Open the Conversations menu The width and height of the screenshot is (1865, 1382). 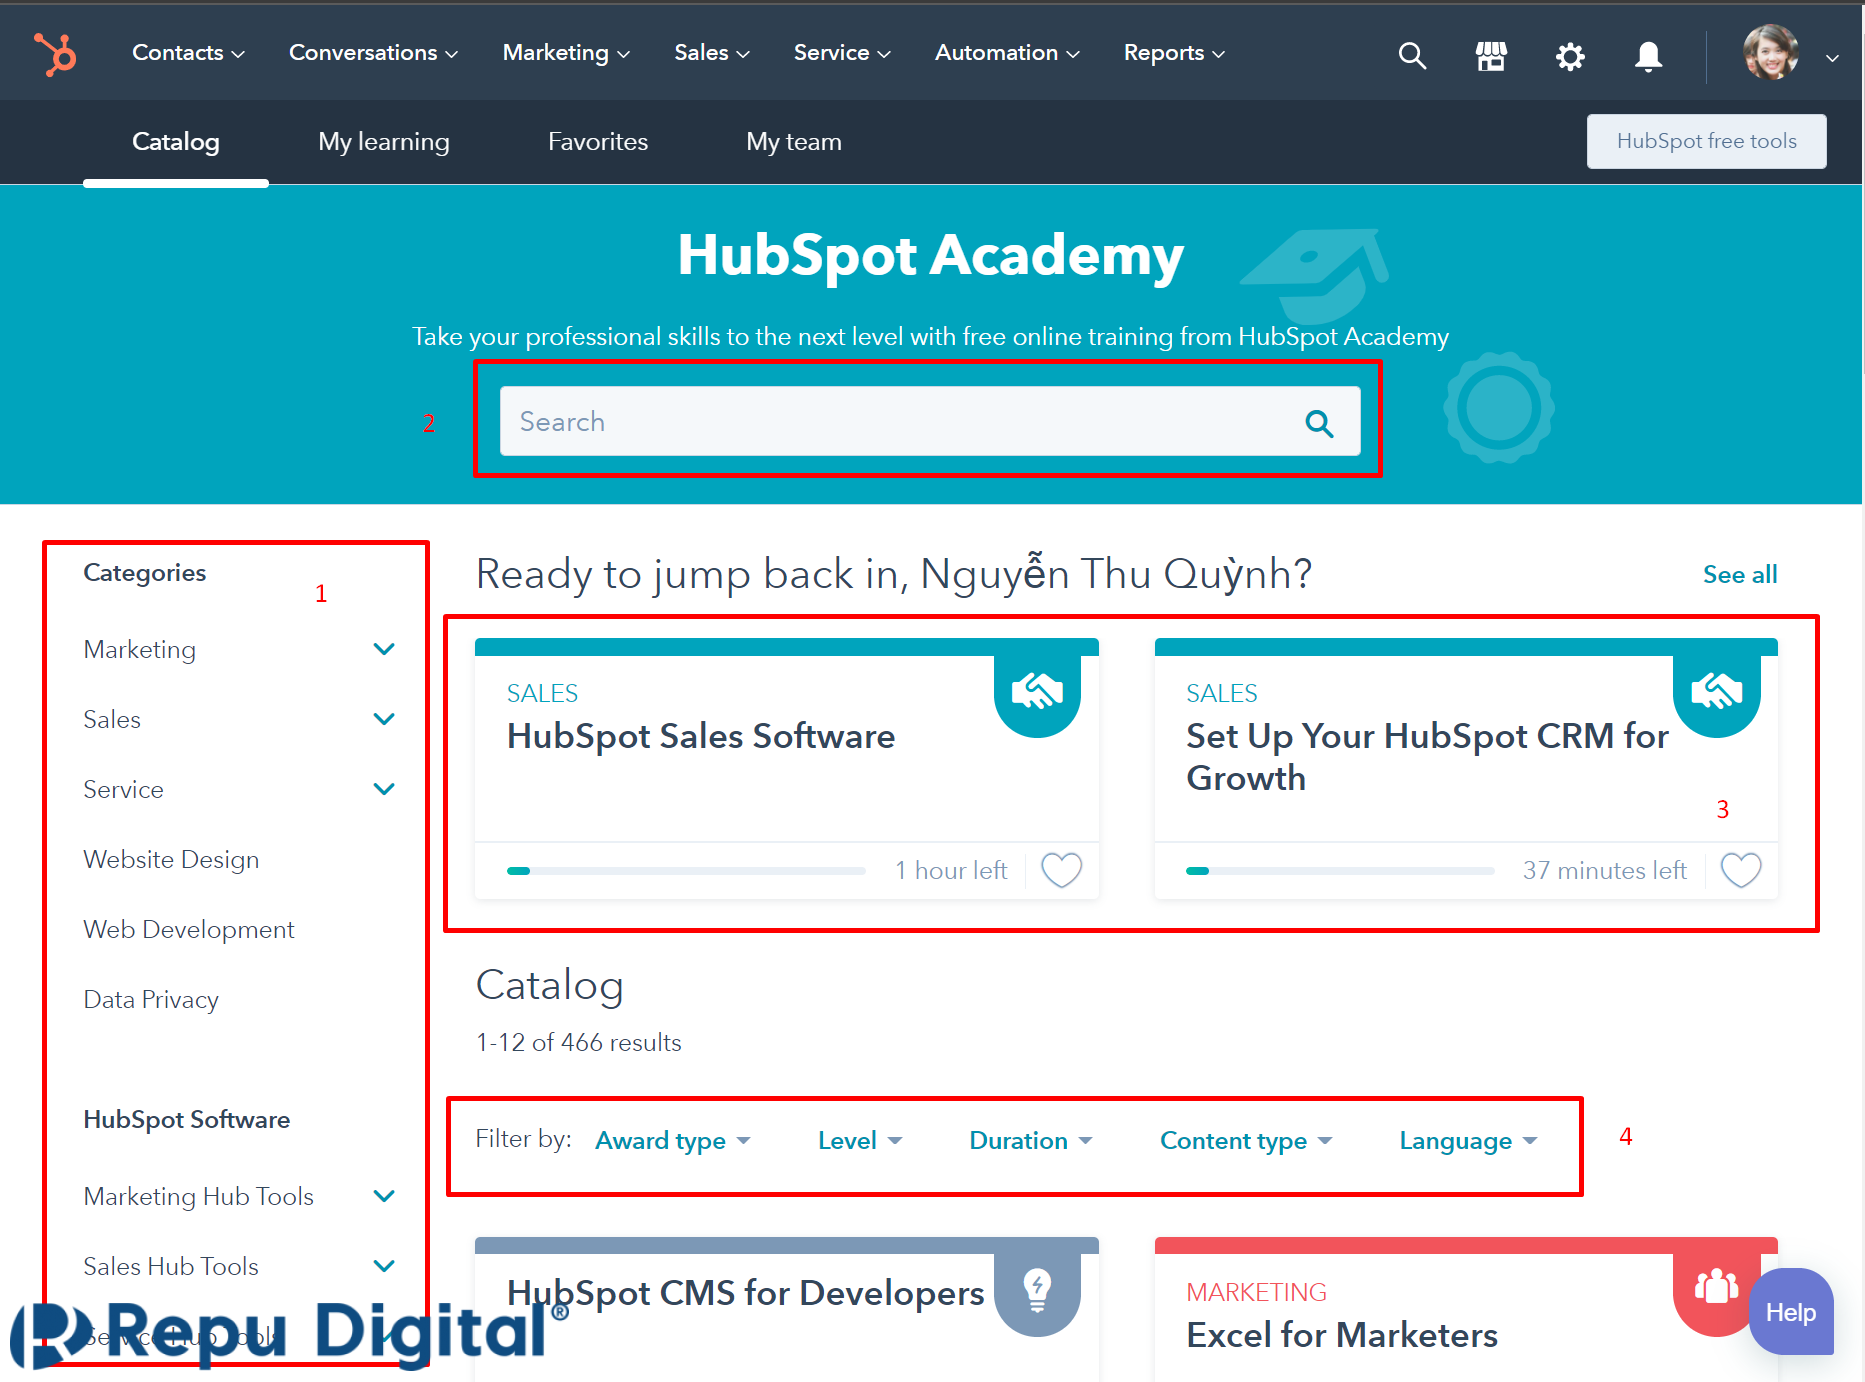click(x=373, y=53)
